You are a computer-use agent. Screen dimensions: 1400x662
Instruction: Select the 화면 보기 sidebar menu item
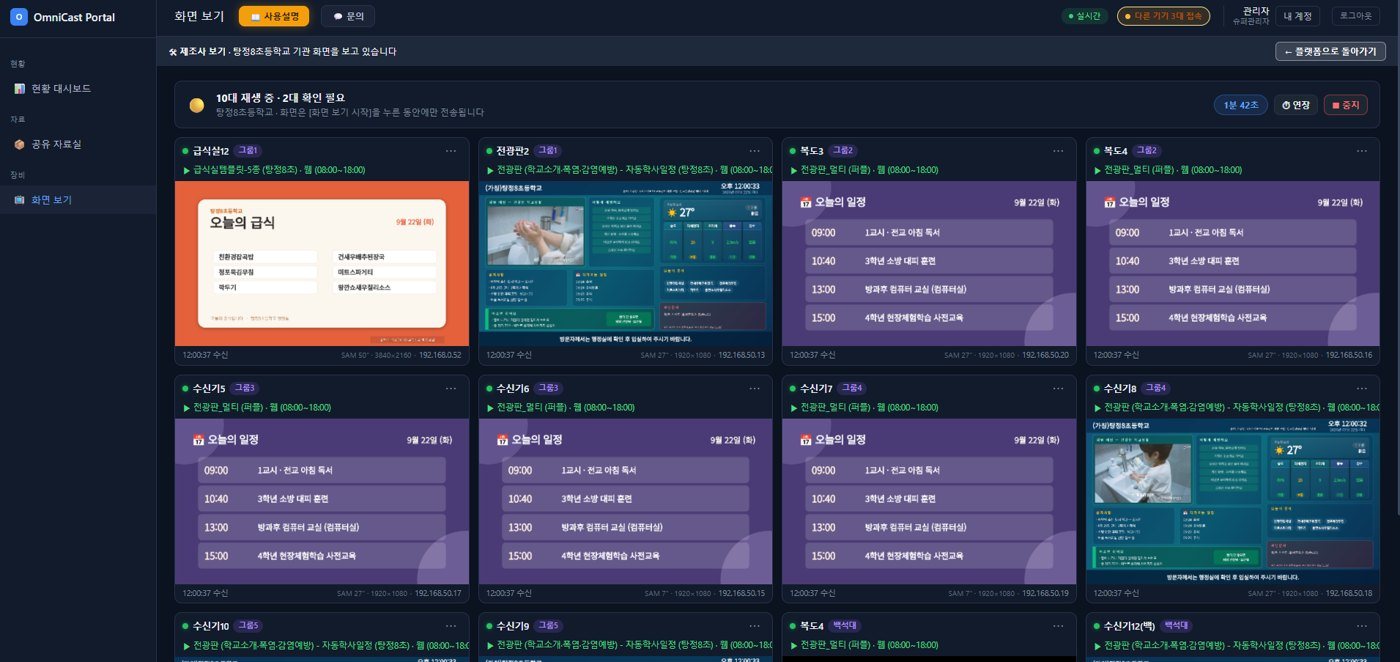(x=78, y=200)
